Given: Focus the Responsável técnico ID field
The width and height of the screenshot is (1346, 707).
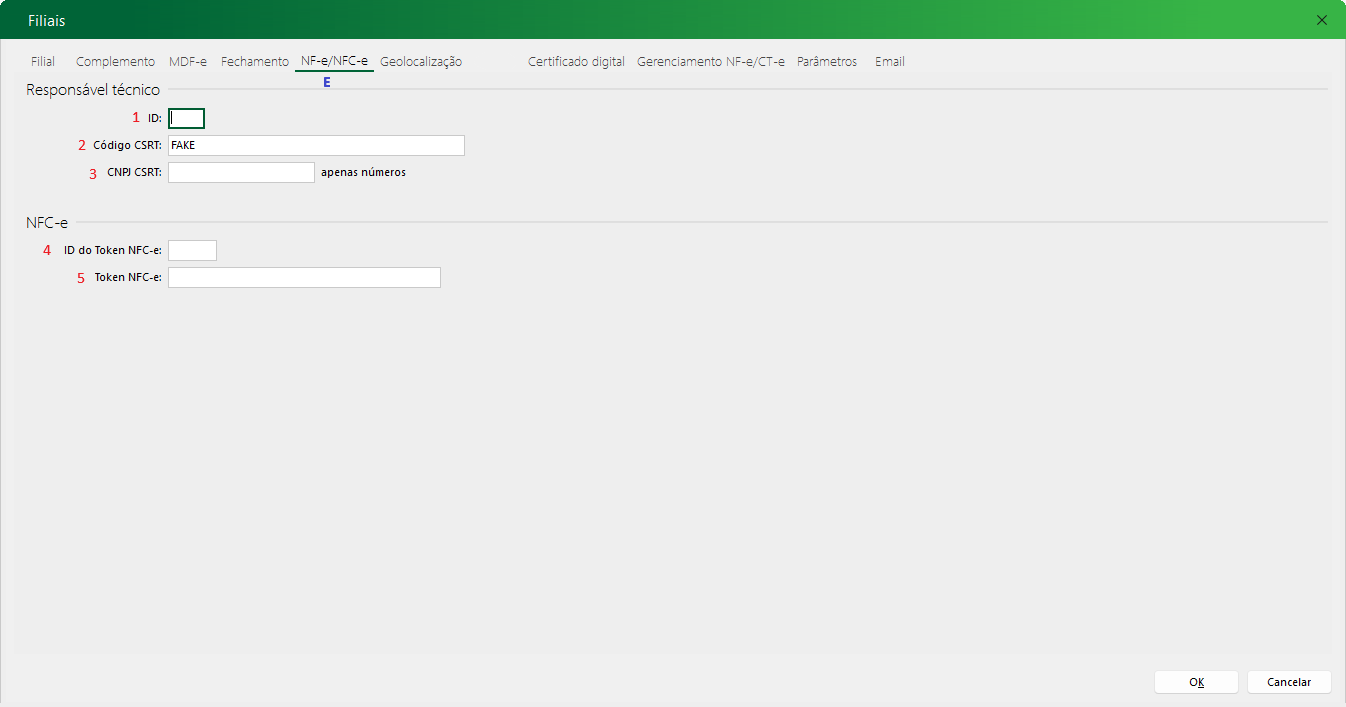Looking at the screenshot, I should coord(187,118).
